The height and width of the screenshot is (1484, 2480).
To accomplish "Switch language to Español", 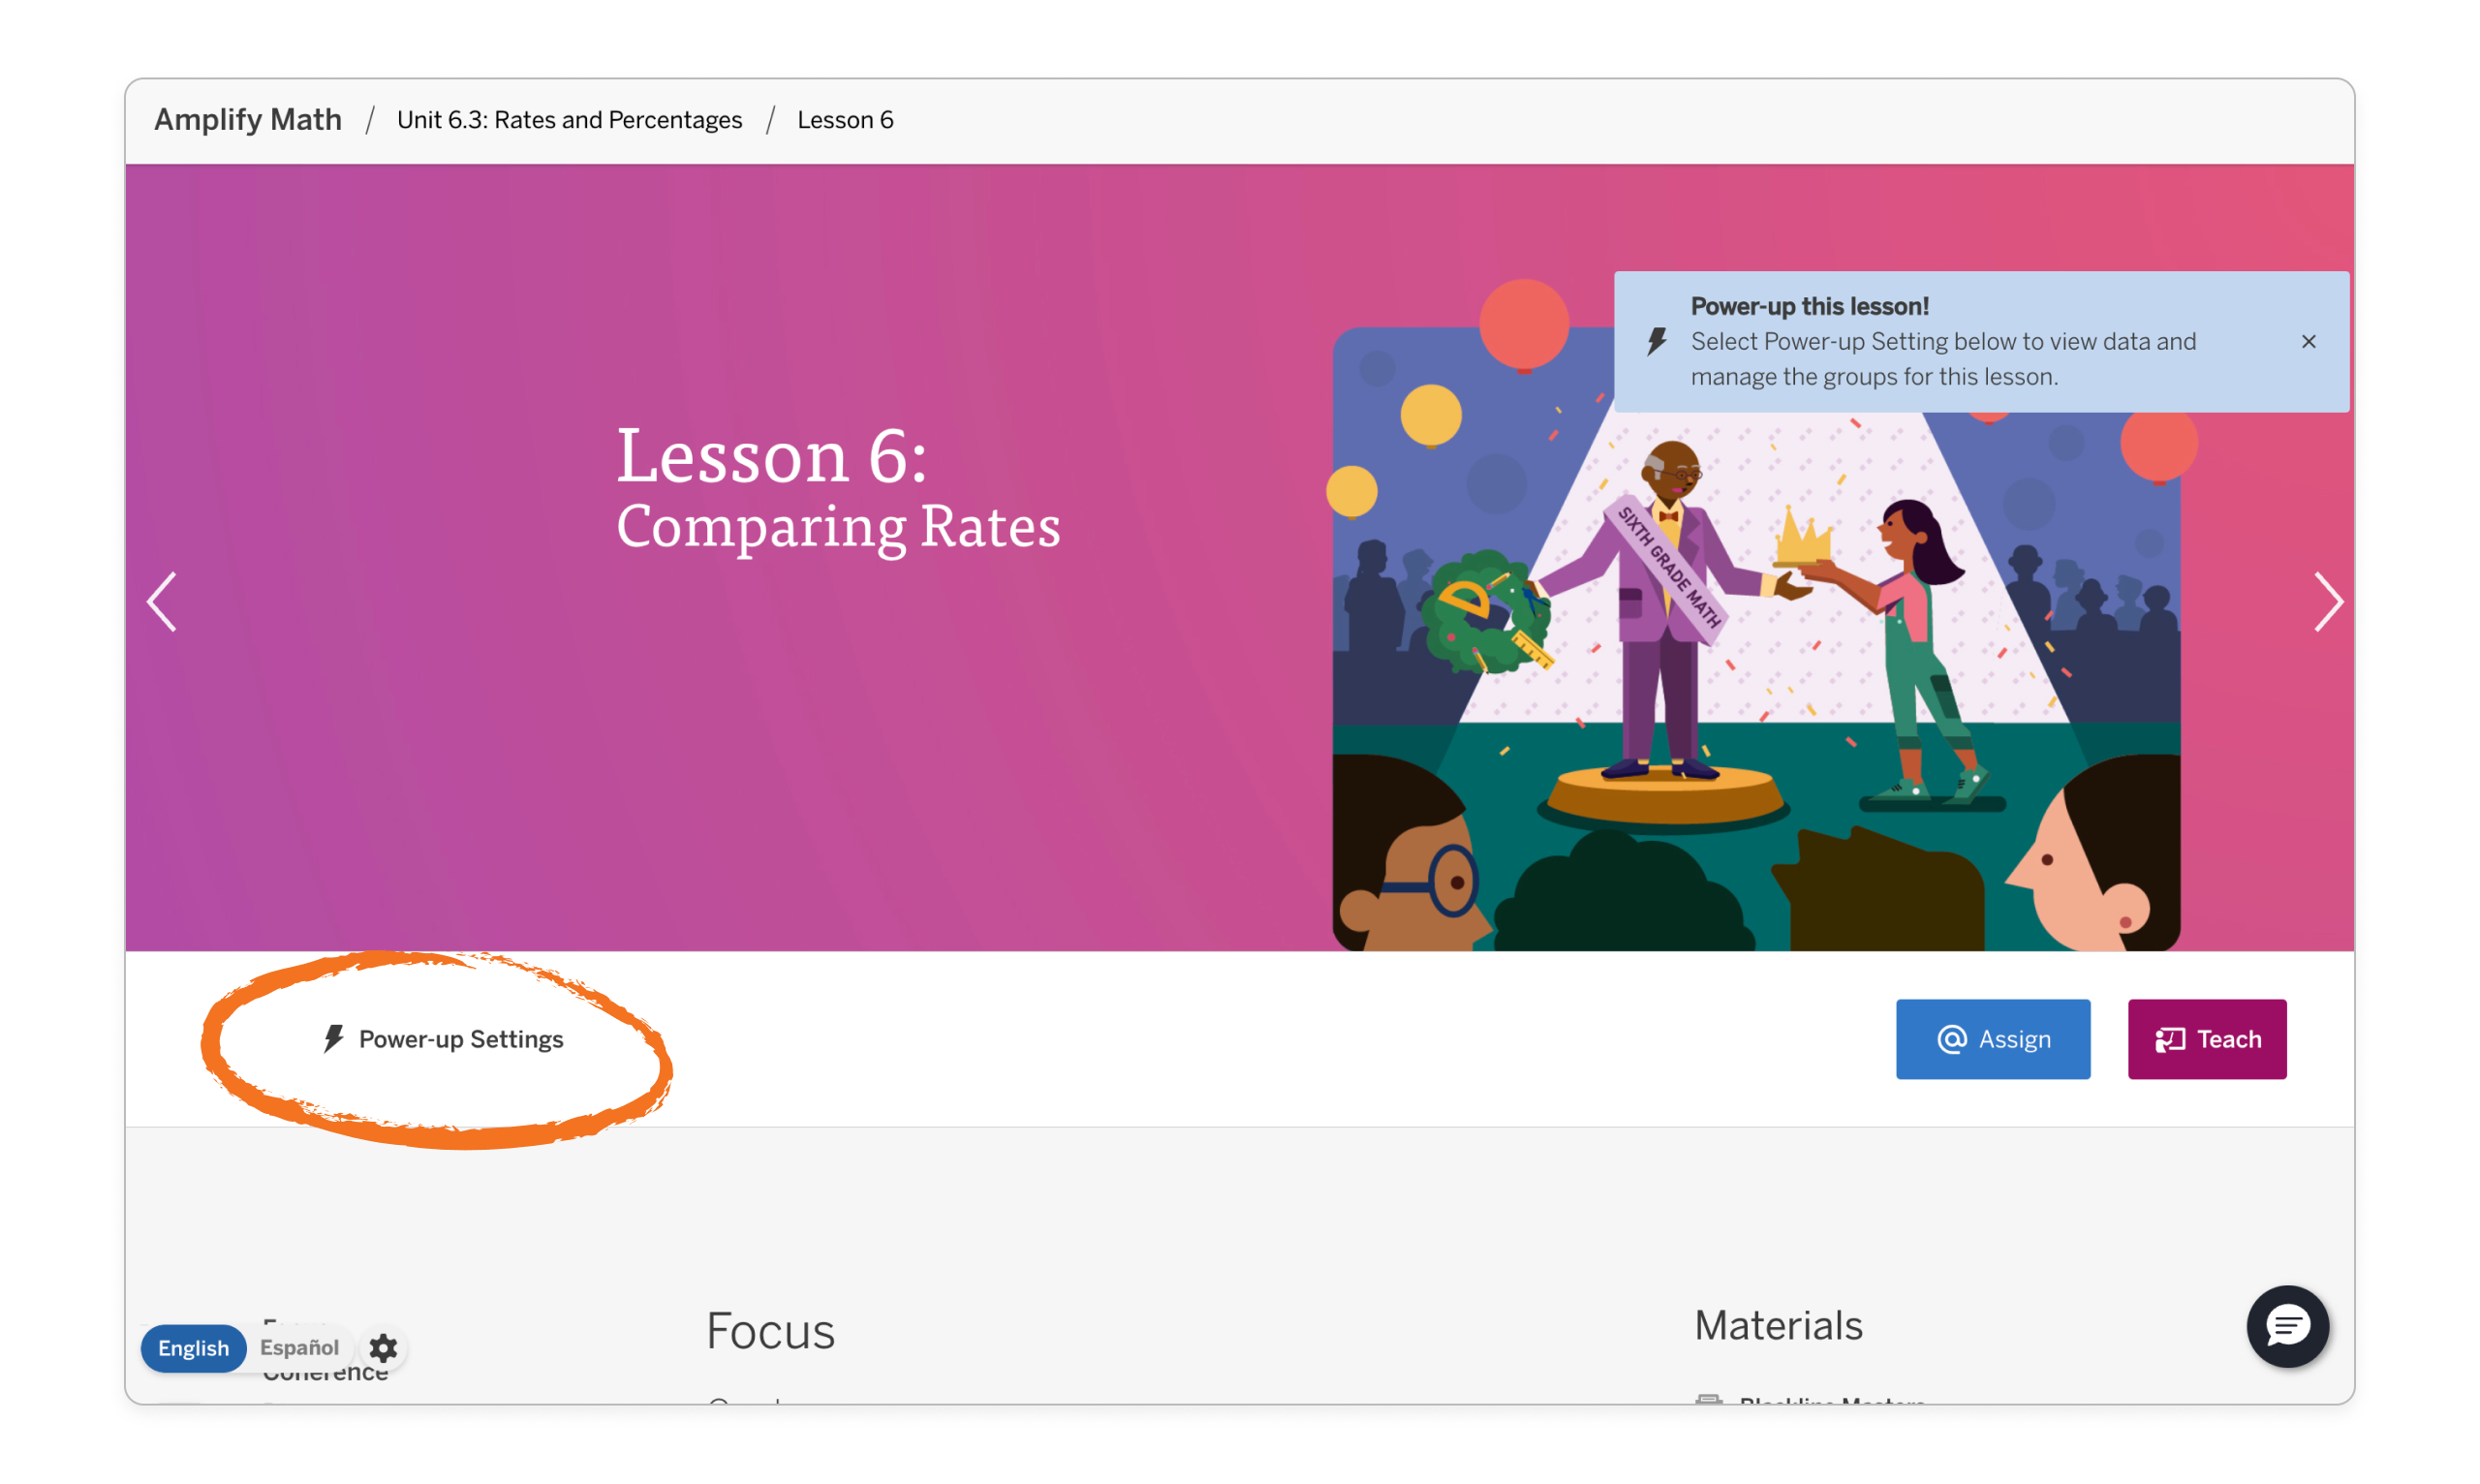I will coord(299,1347).
